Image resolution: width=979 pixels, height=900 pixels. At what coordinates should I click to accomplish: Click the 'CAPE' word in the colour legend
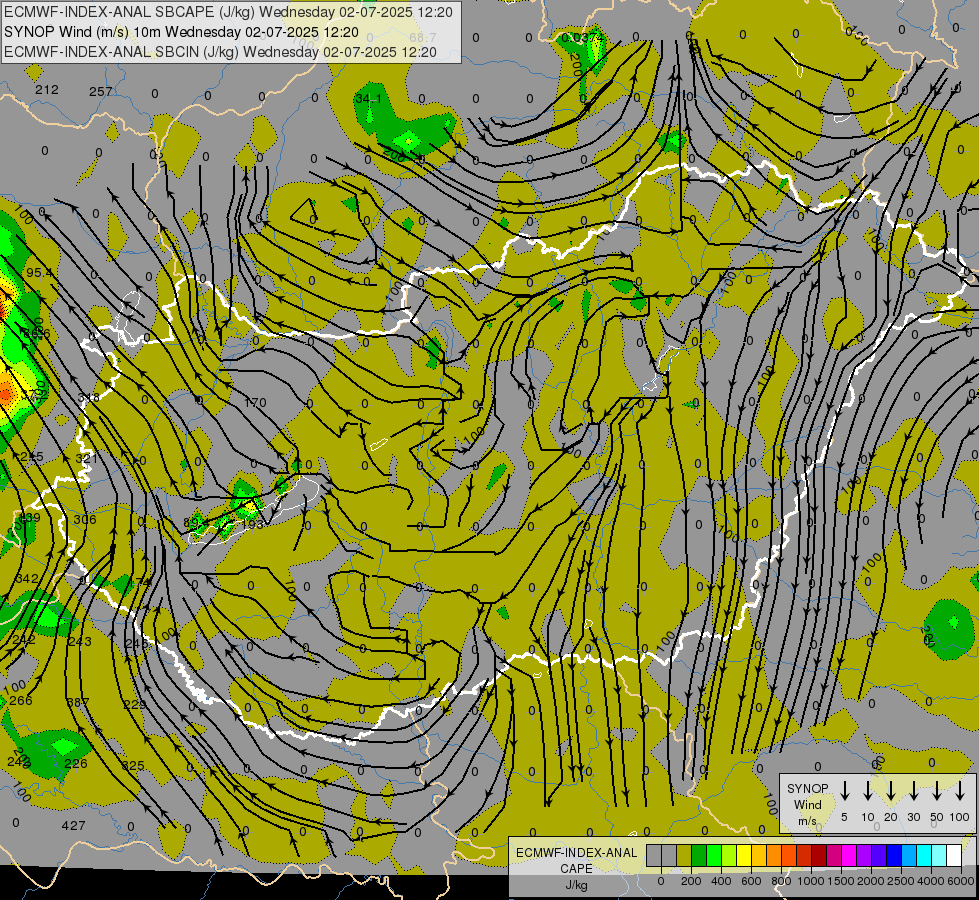coord(576,869)
